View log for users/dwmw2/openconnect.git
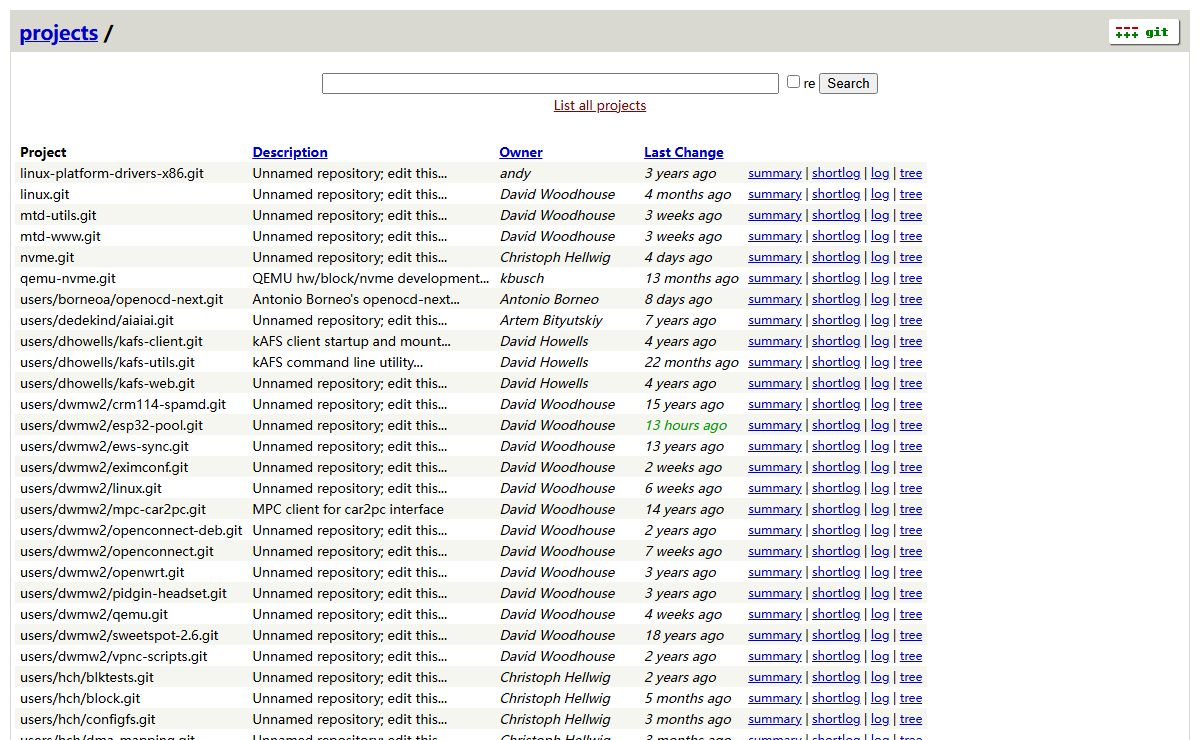 [880, 552]
